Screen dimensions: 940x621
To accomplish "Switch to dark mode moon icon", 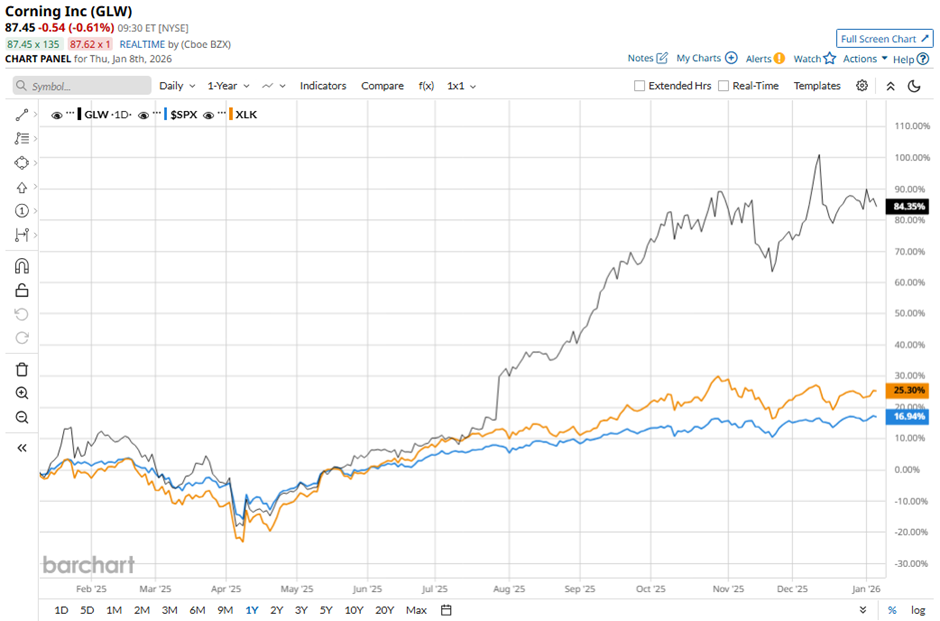I will (x=914, y=86).
